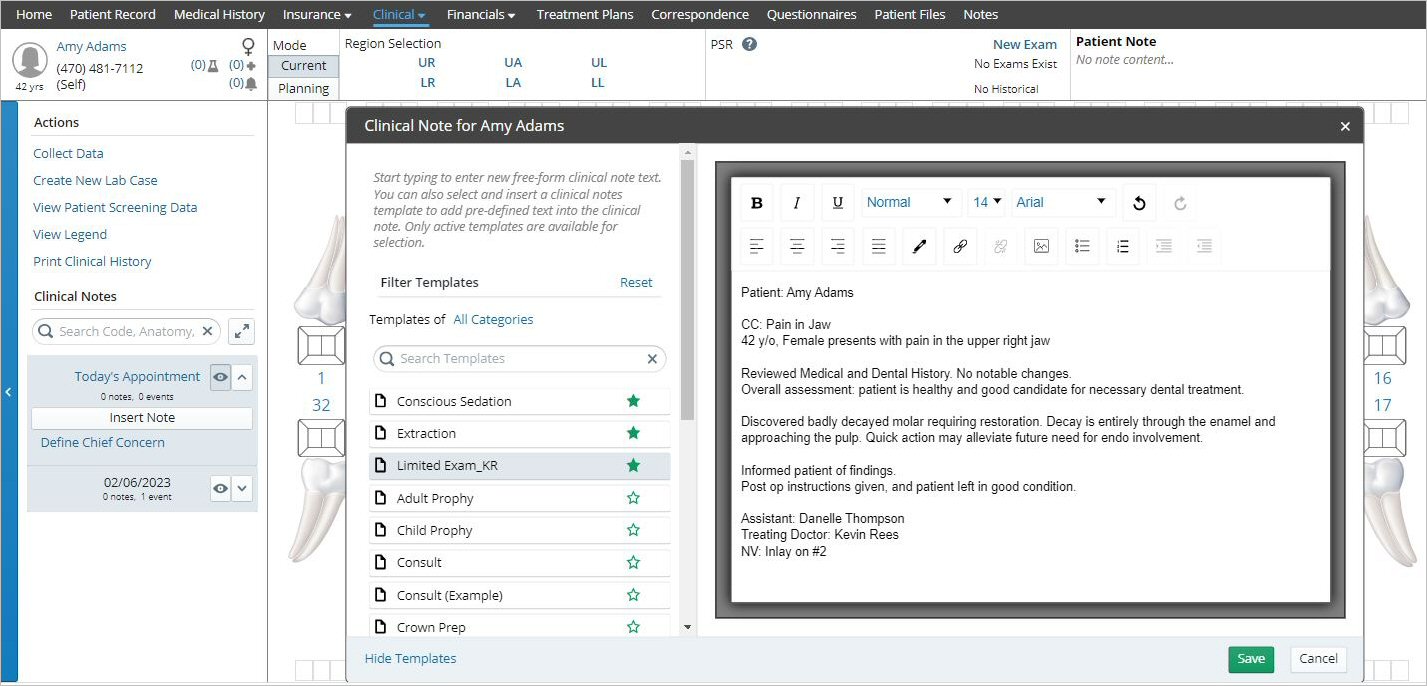The height and width of the screenshot is (686, 1427).
Task: Open the Patient Record tab
Action: (113, 14)
